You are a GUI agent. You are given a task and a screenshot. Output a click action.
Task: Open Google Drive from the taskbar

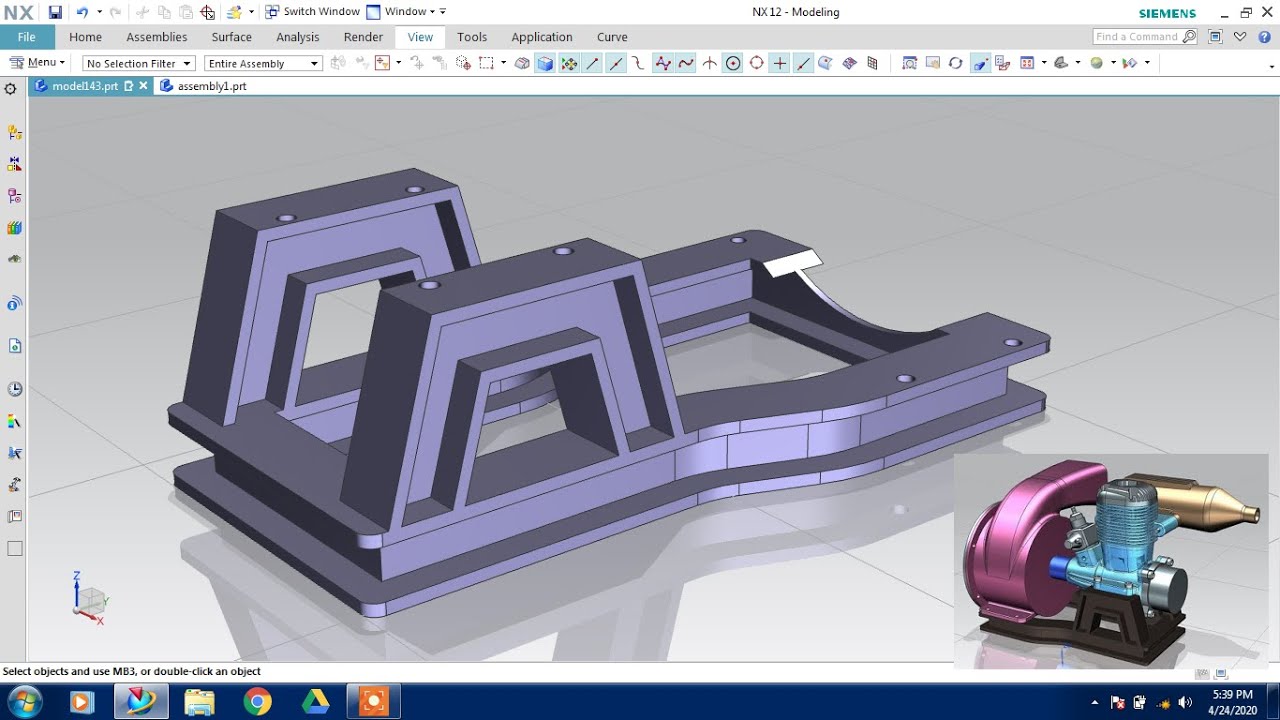click(315, 702)
